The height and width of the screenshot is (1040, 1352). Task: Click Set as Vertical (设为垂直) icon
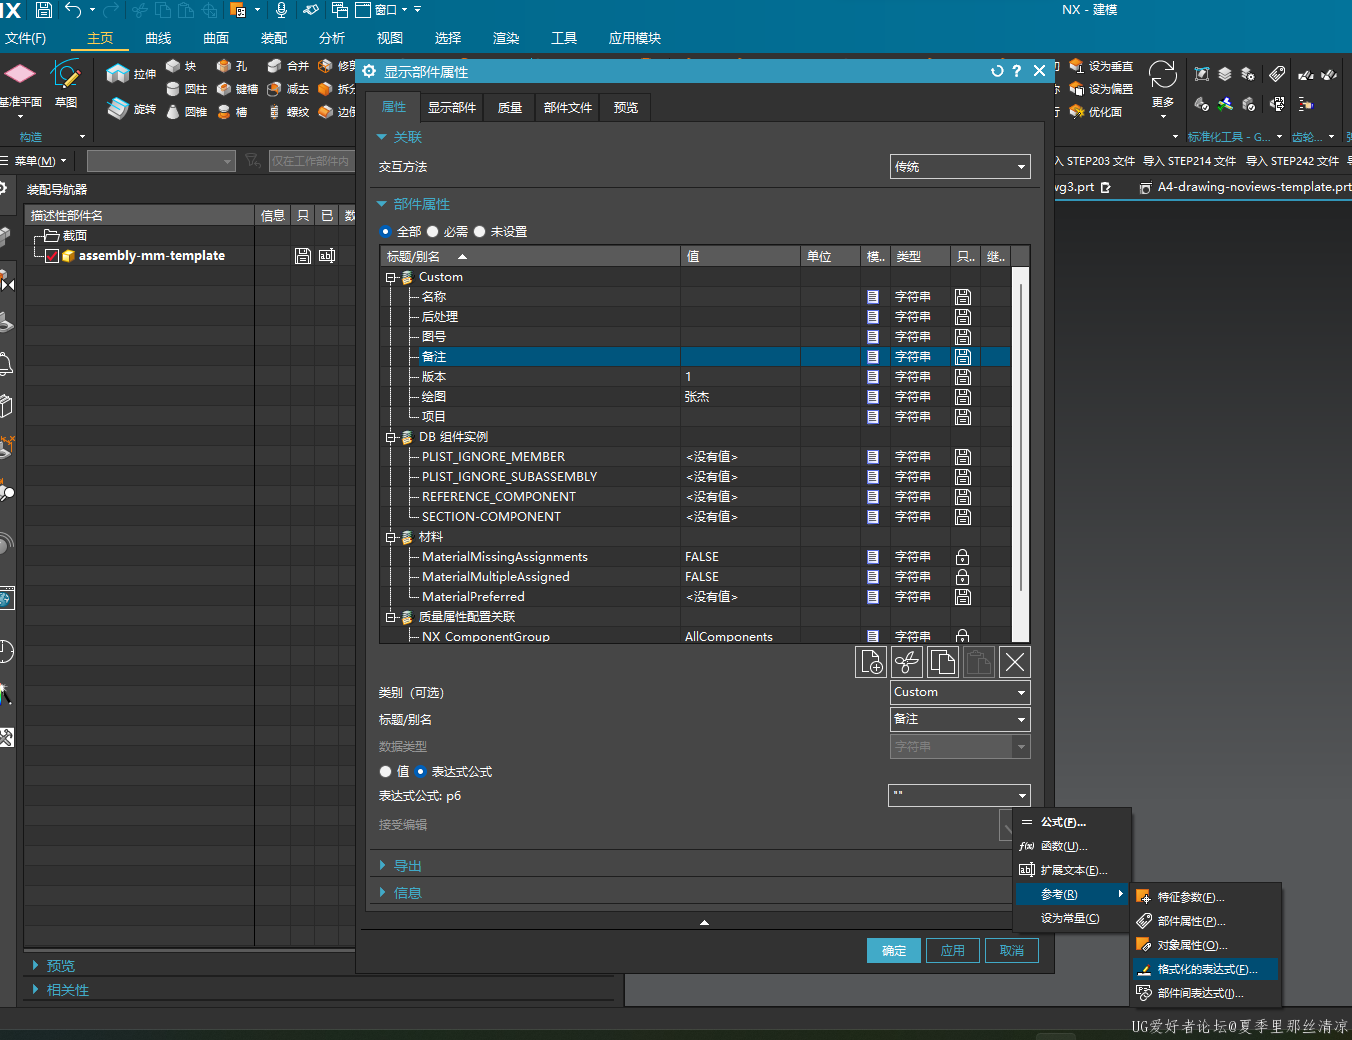coord(1077,66)
